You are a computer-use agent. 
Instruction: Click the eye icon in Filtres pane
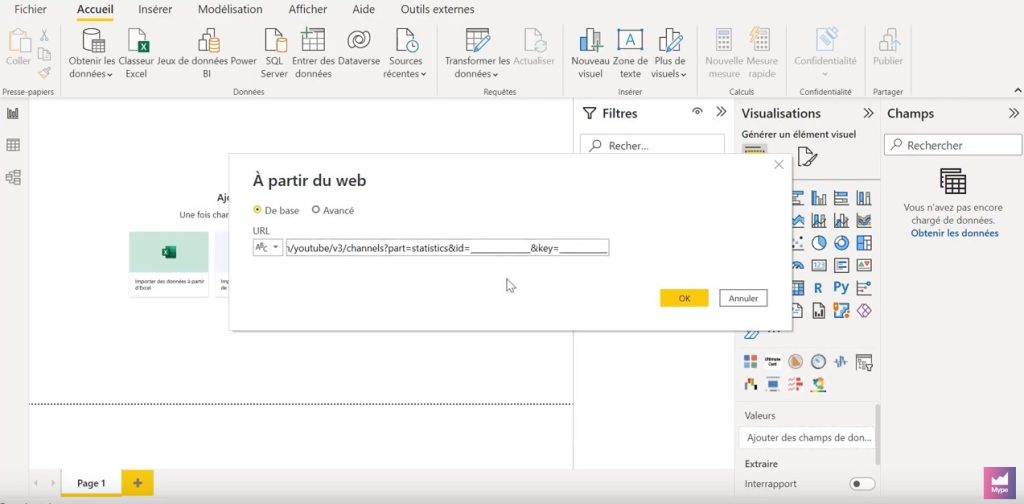click(x=697, y=112)
